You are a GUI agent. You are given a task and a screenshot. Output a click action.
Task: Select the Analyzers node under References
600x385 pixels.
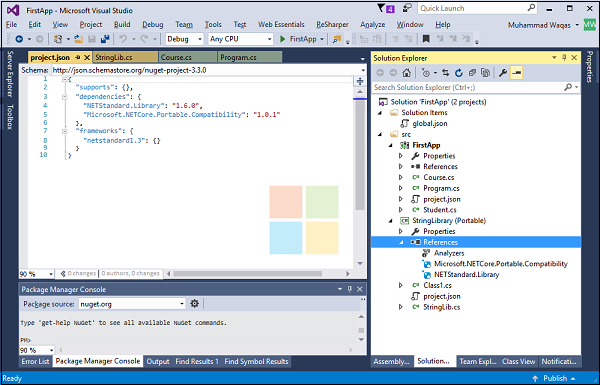[449, 253]
